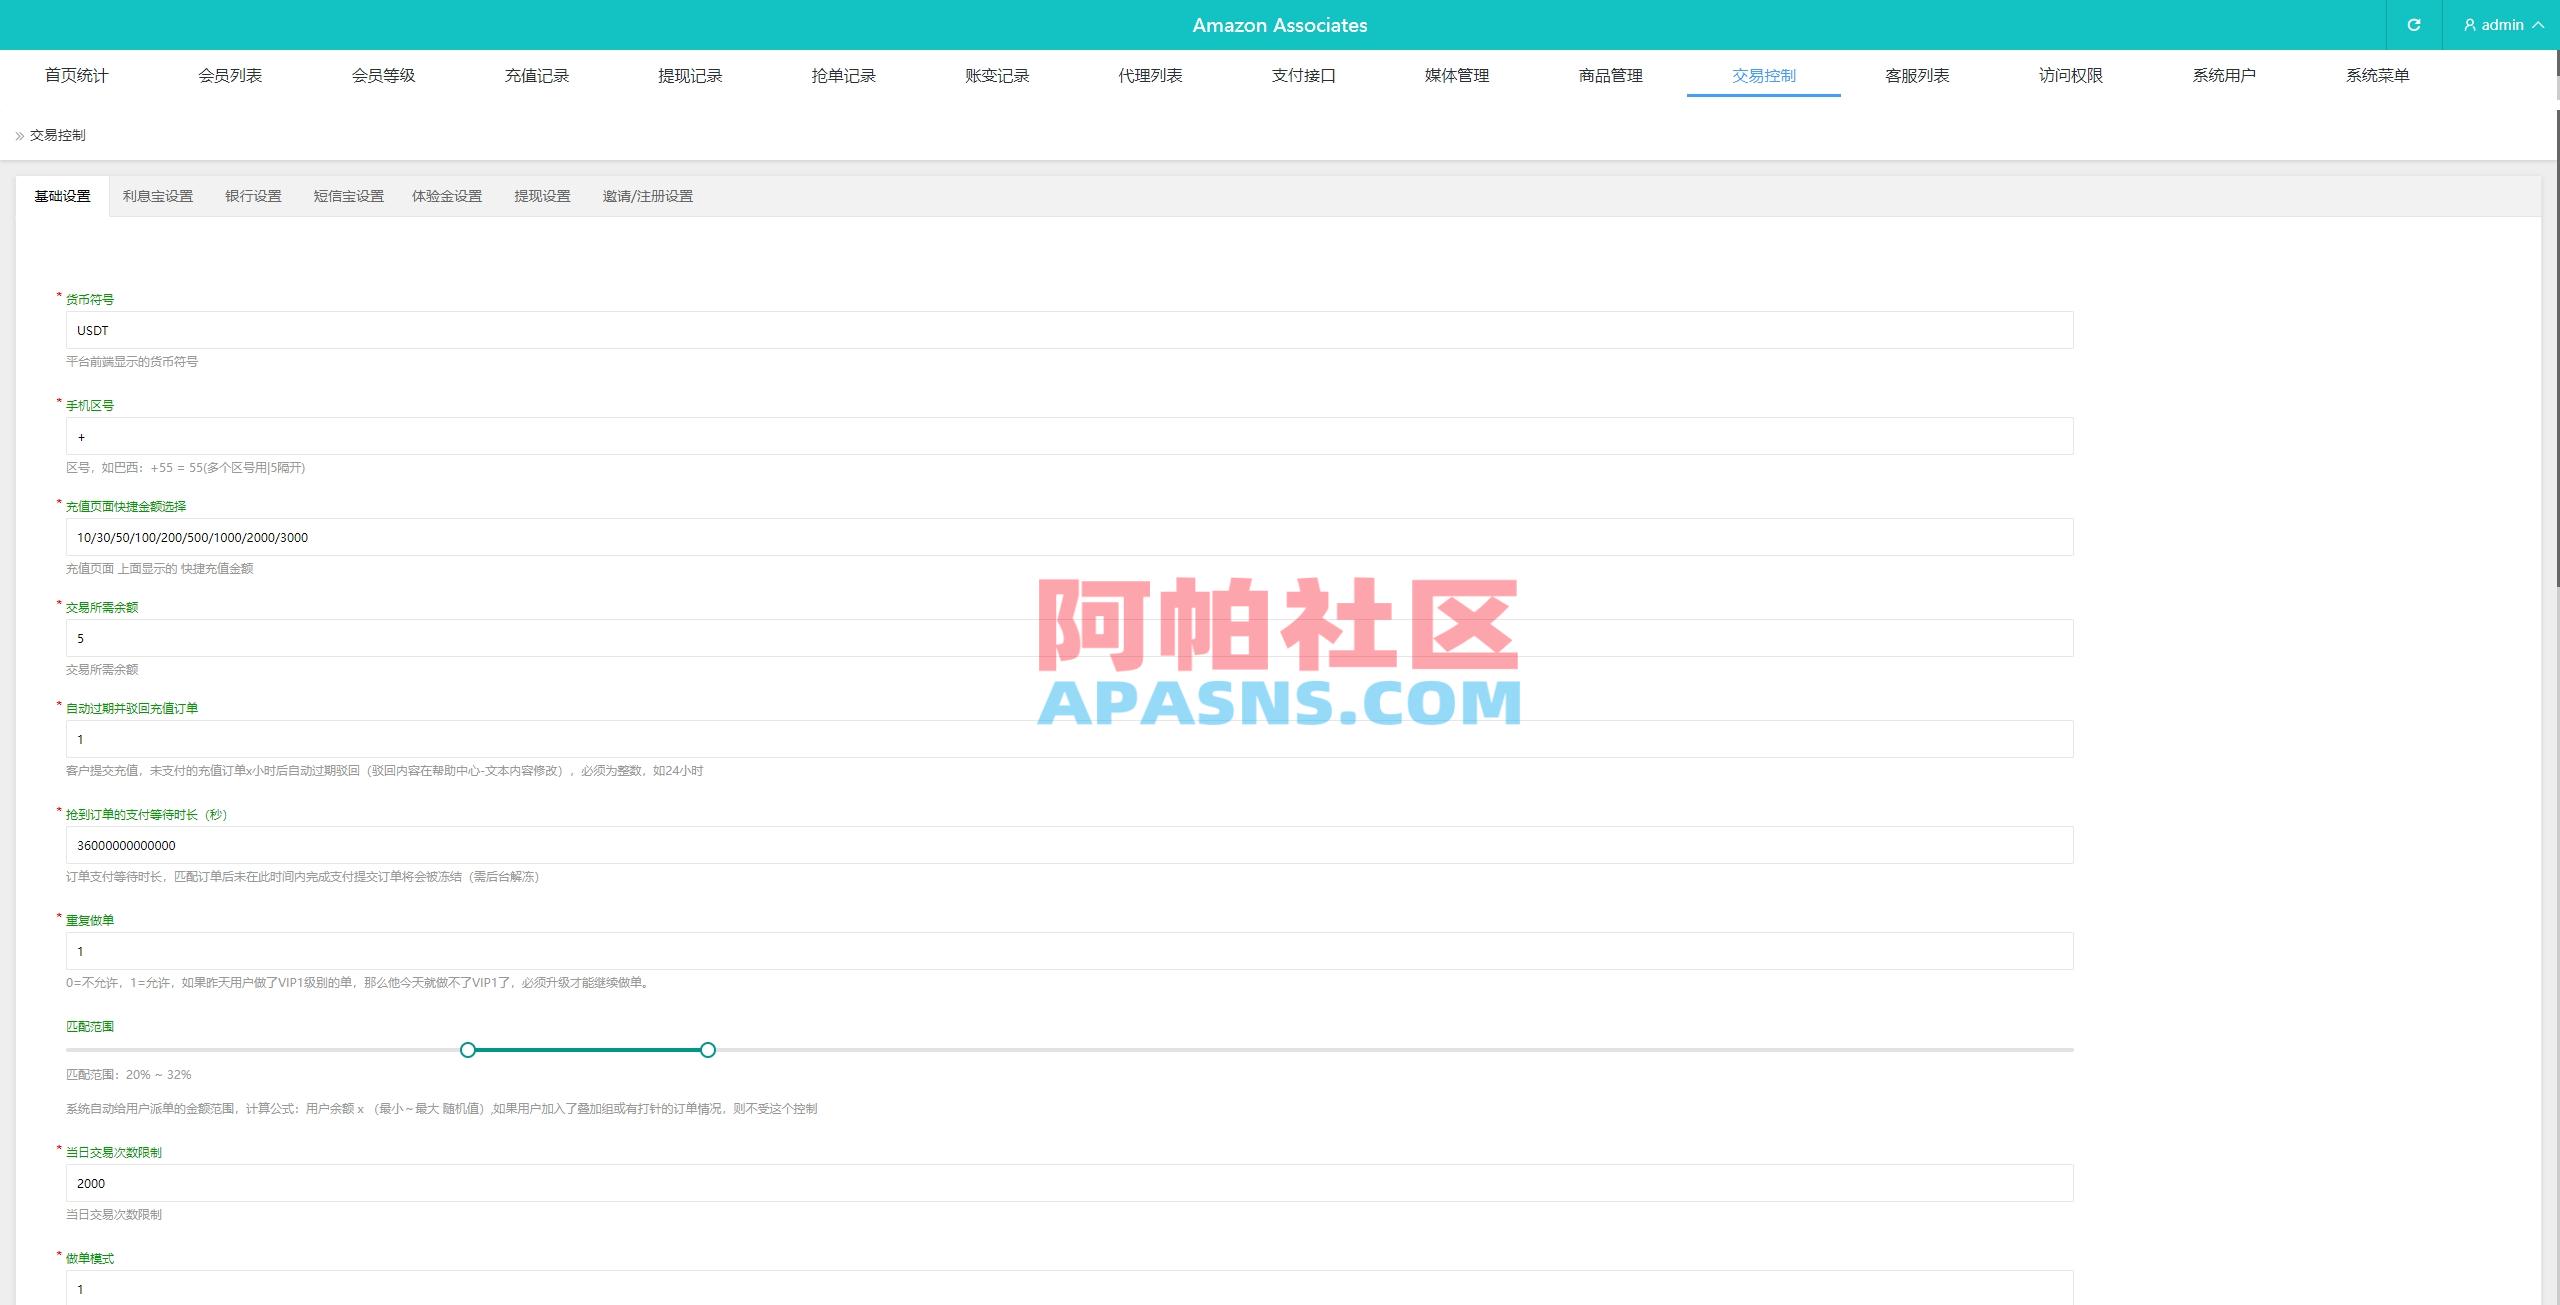Open the 提现设置 tab
Screen dimensions: 2560x1305
pyautogui.click(x=542, y=196)
